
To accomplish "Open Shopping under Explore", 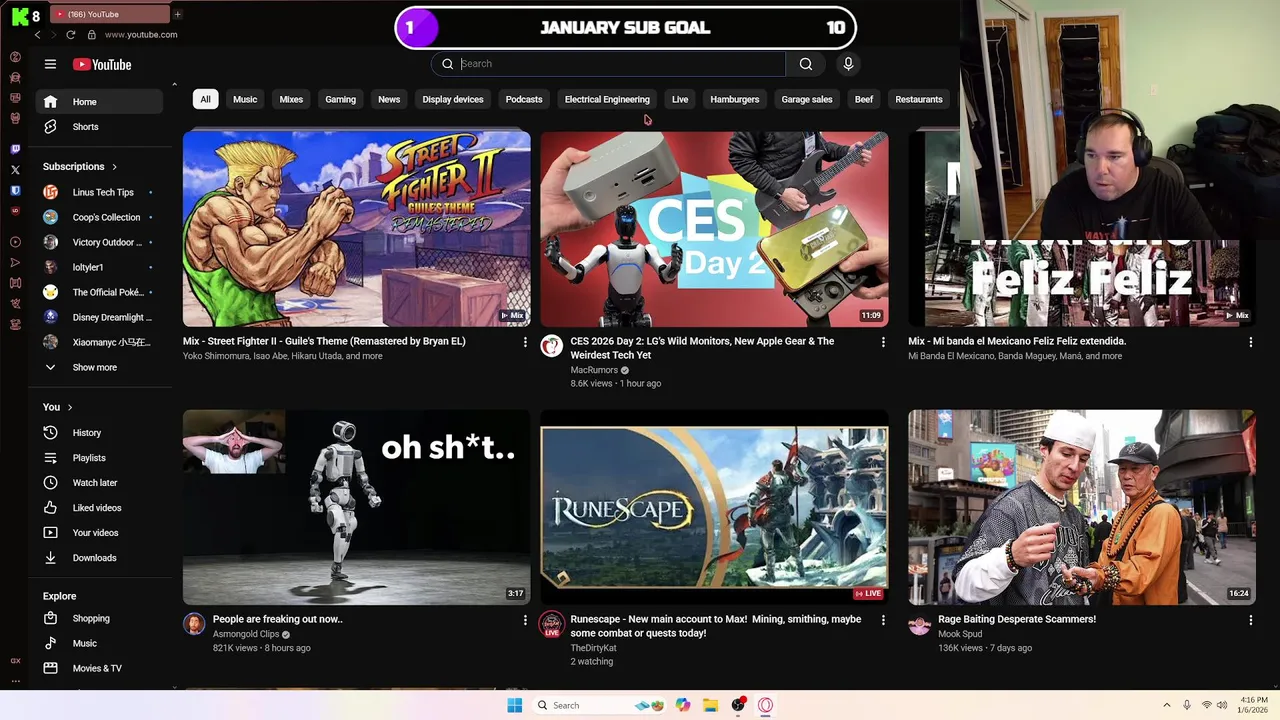I will [x=99, y=618].
